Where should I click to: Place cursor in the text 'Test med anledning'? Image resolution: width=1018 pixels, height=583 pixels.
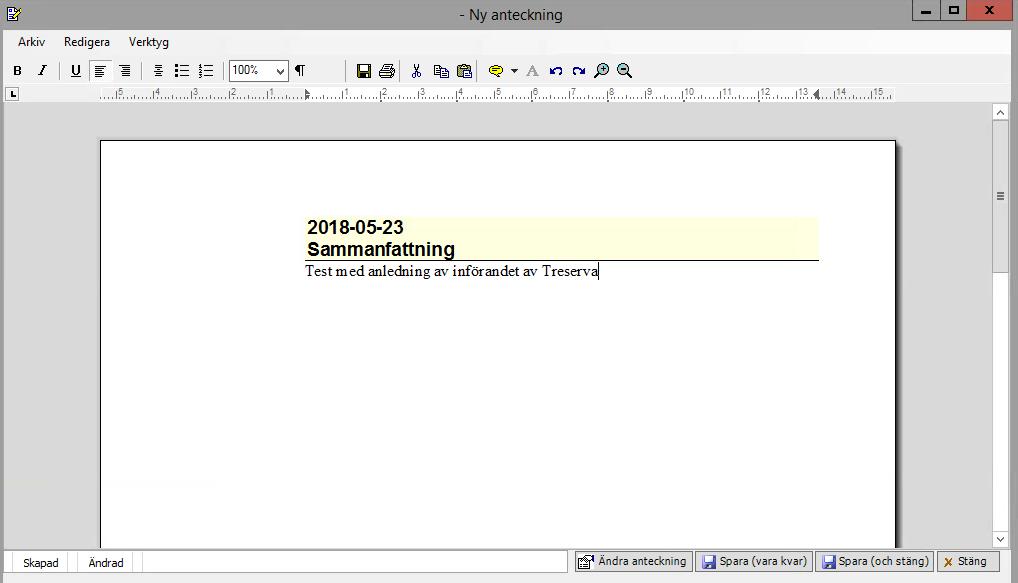coord(367,271)
